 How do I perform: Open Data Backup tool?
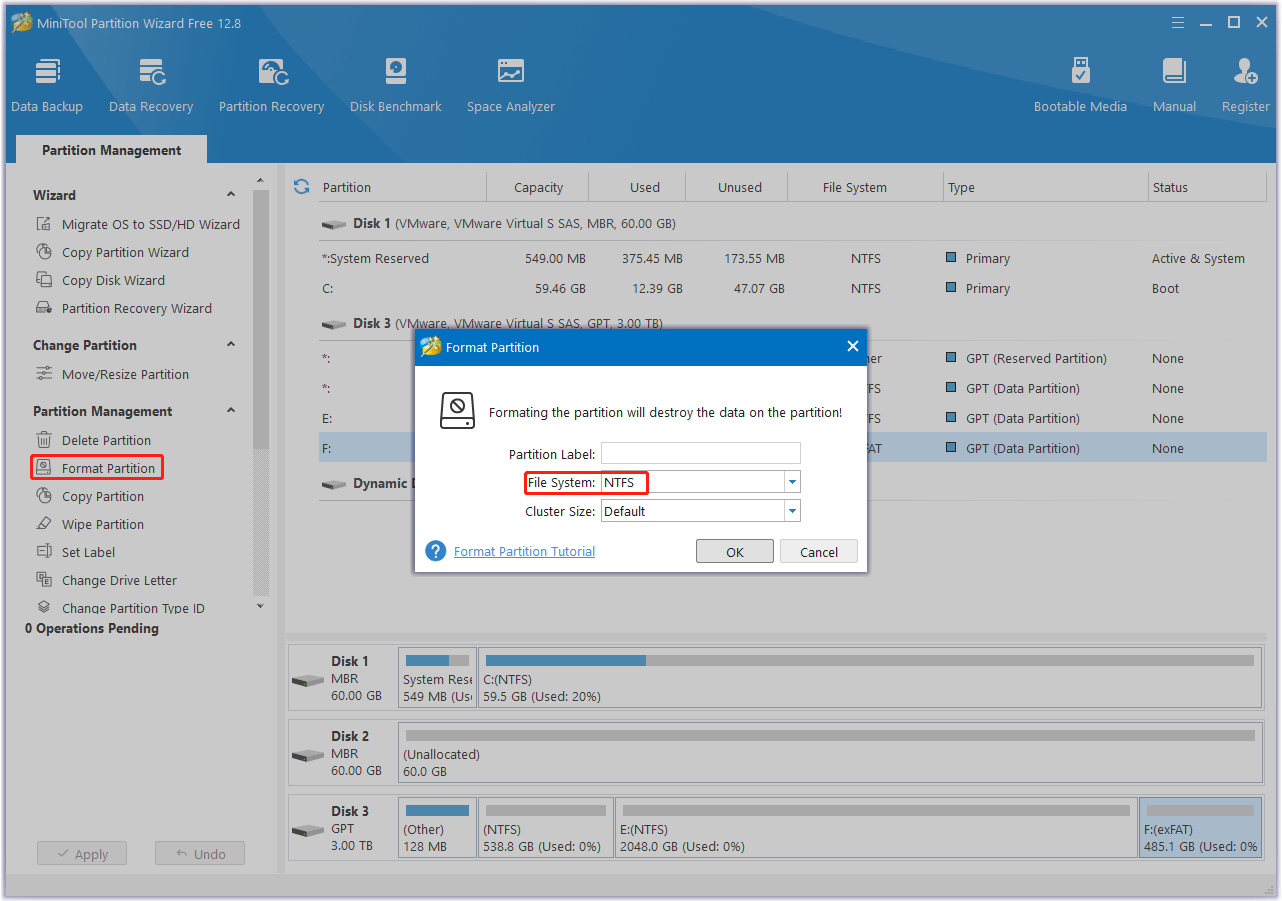coord(47,85)
